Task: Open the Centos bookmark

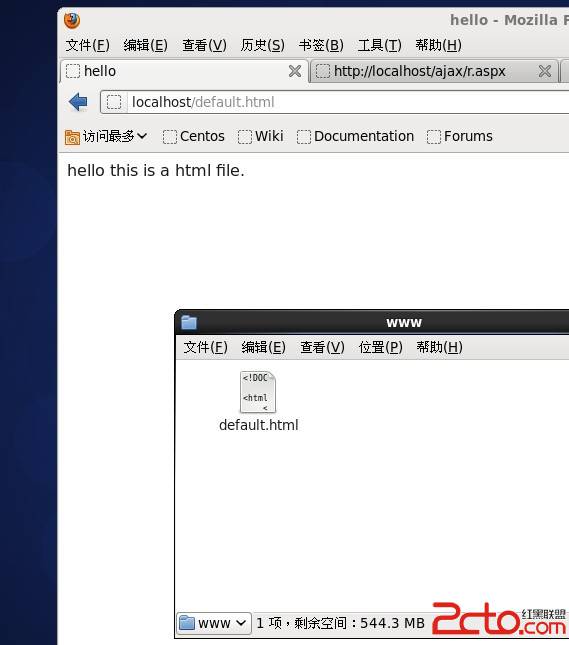Action: coord(194,137)
